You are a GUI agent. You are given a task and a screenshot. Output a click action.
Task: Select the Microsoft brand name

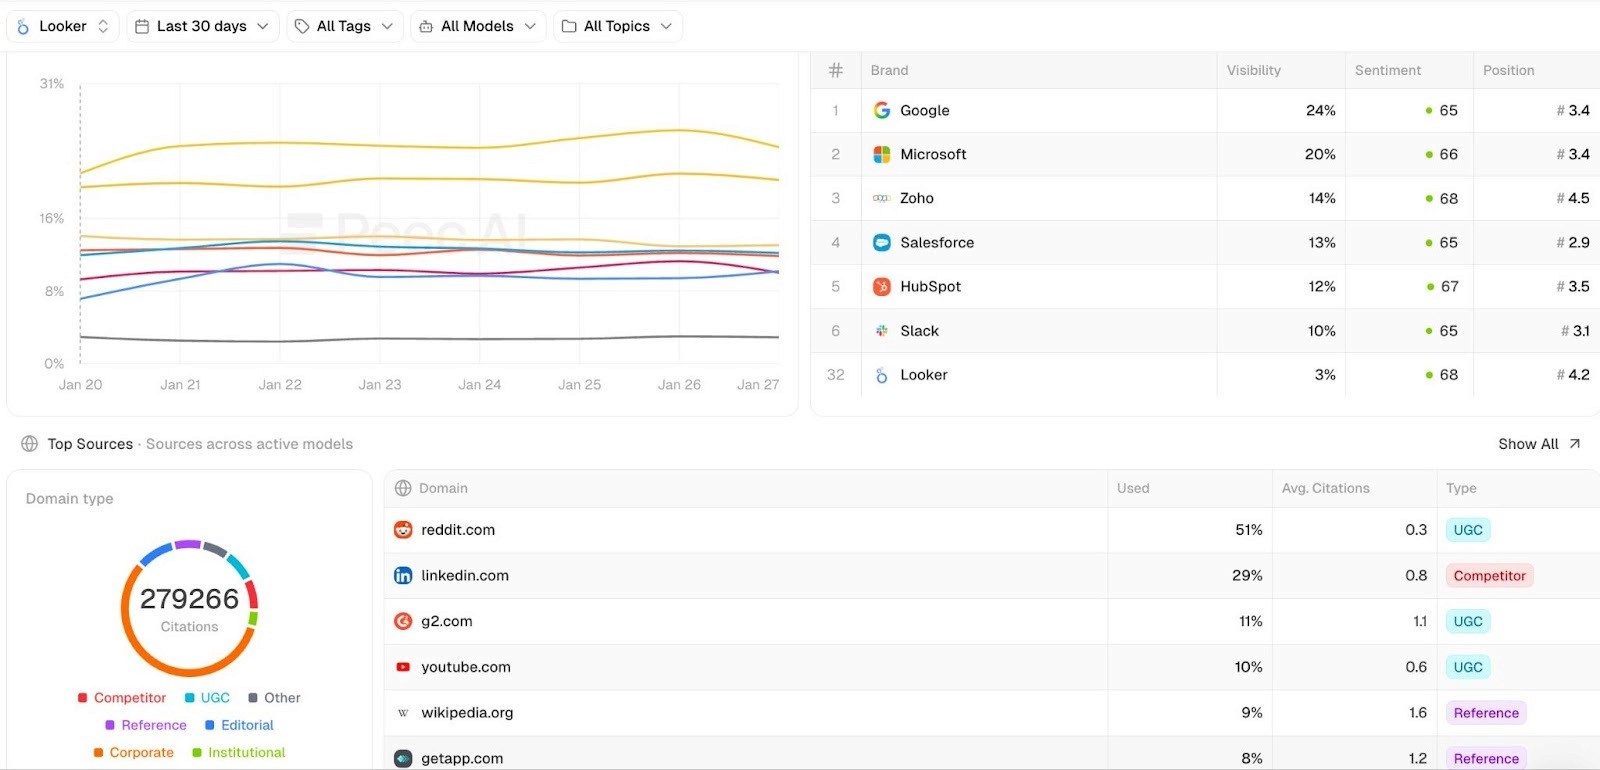pyautogui.click(x=933, y=154)
